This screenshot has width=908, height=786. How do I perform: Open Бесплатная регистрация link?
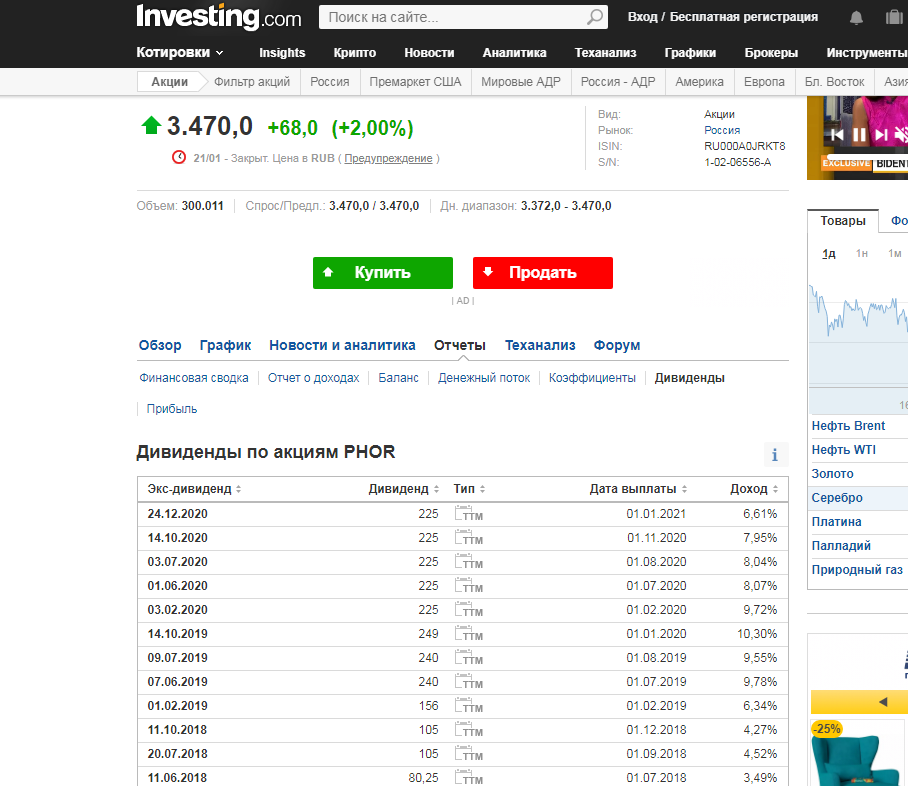[x=744, y=17]
